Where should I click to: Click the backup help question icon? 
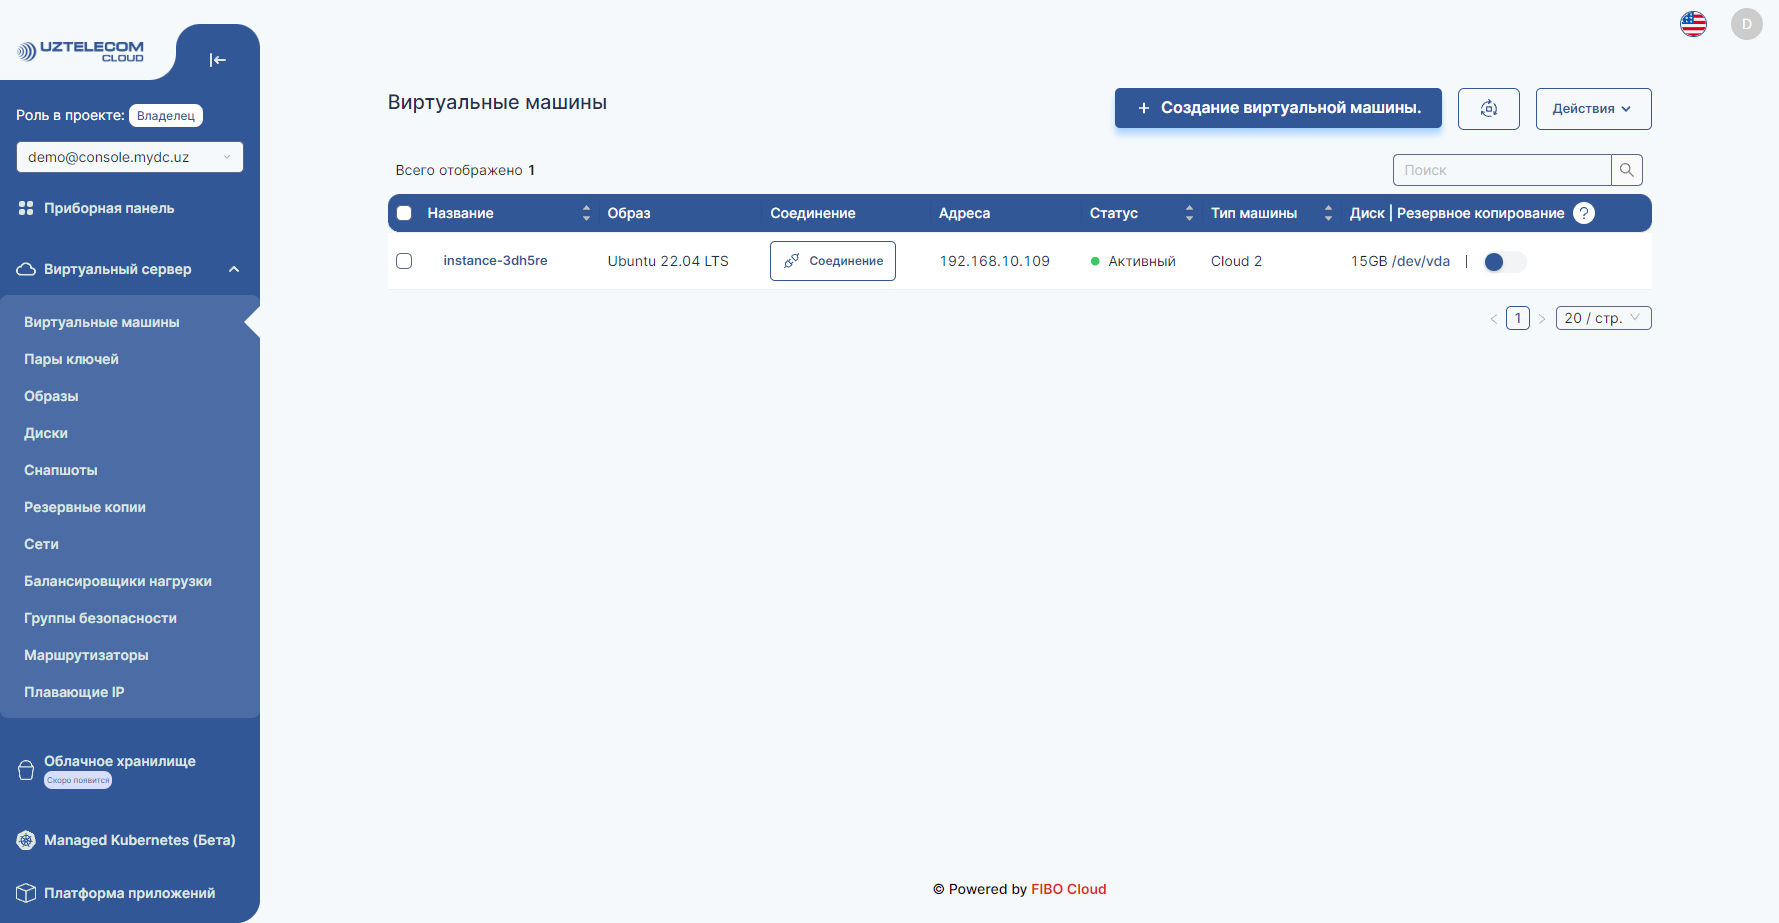[x=1583, y=213]
